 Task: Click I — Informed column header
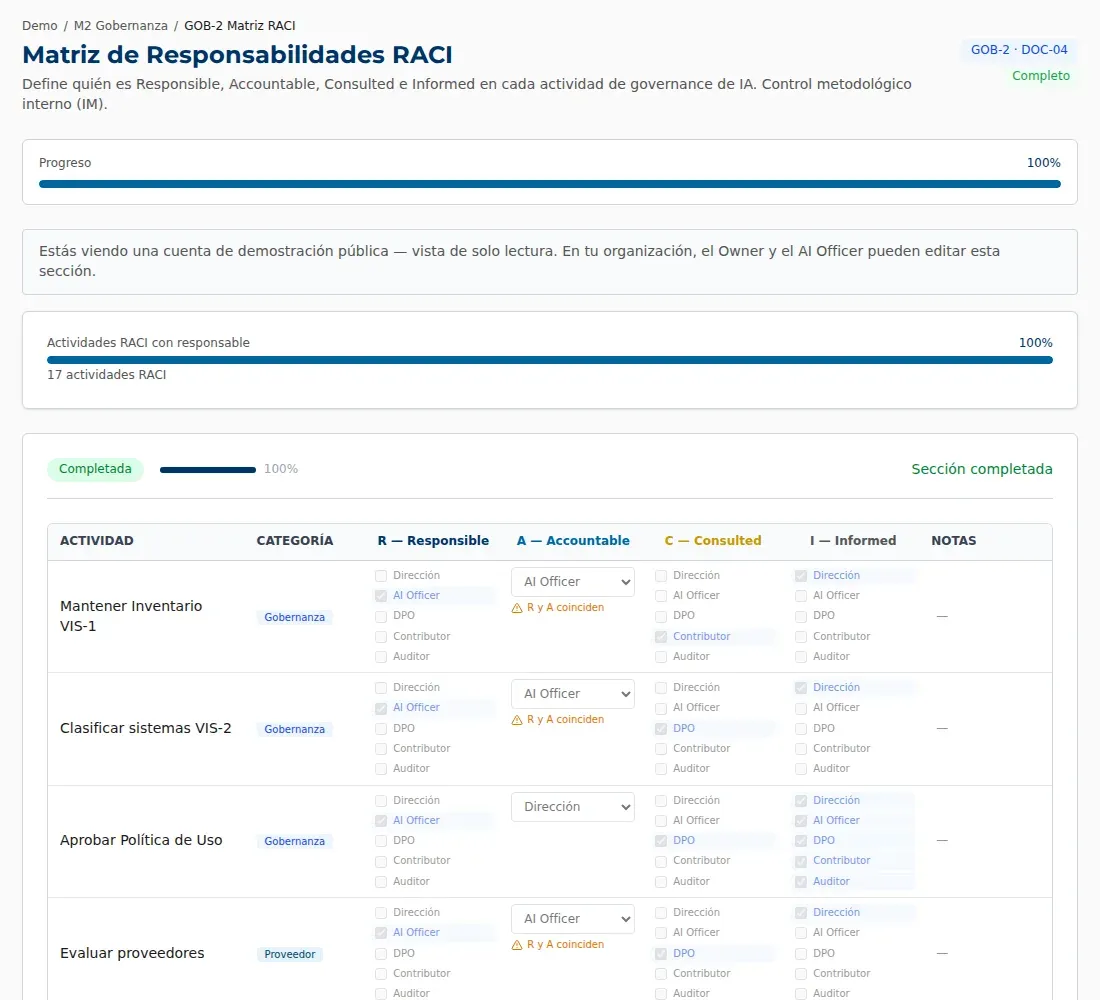(853, 541)
